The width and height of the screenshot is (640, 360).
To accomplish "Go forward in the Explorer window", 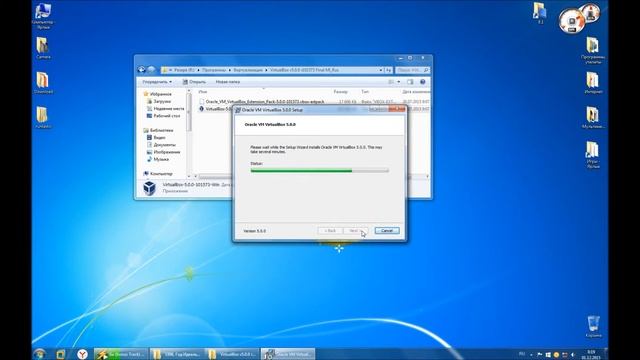I will click(151, 70).
